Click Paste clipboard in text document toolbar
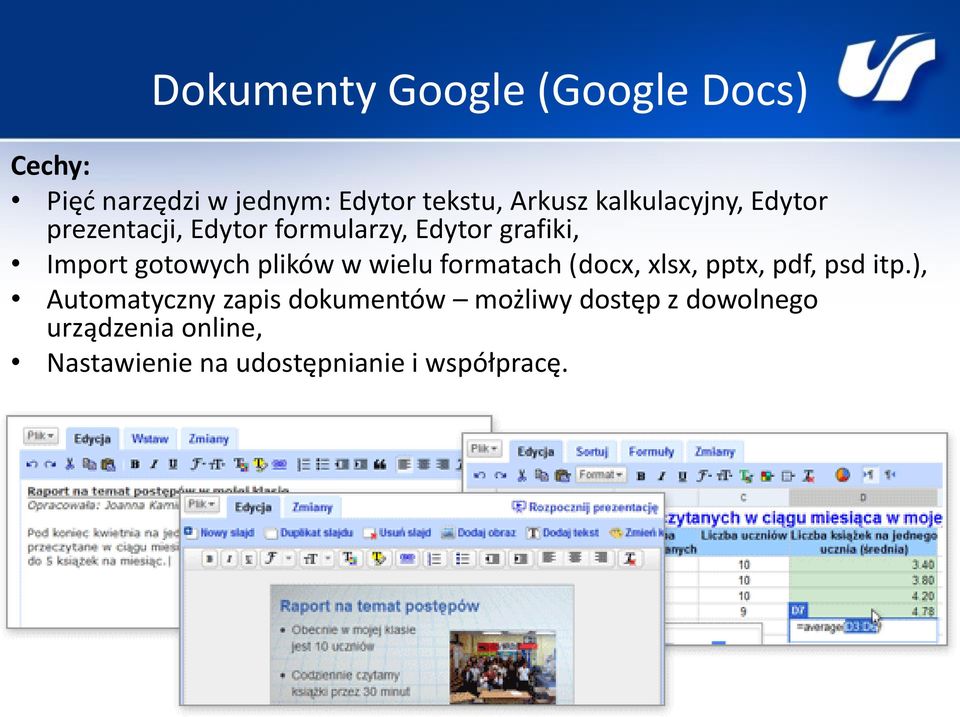This screenshot has height=717, width=960. (108, 465)
